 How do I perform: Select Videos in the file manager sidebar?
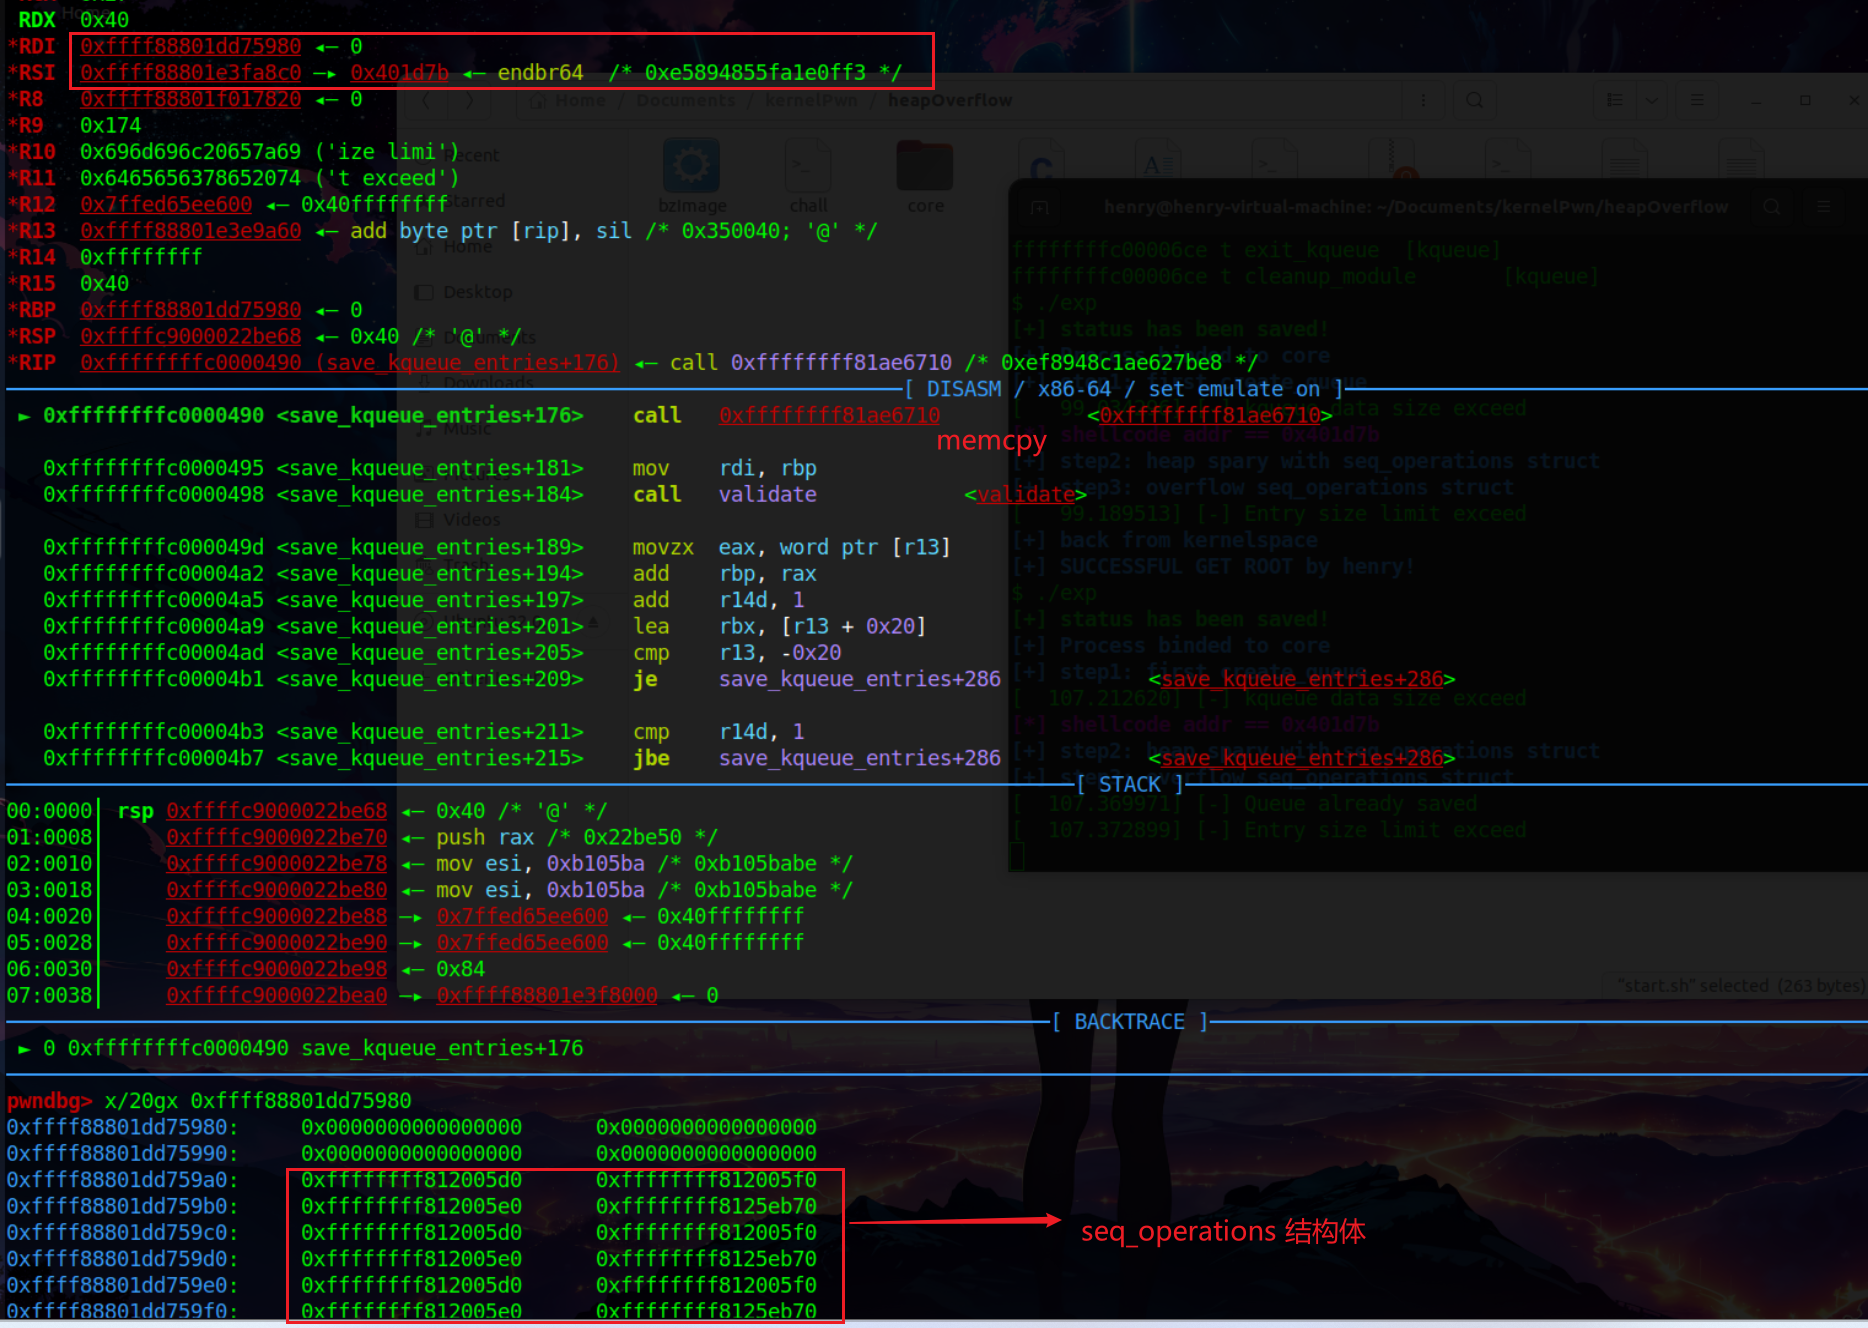(x=471, y=520)
